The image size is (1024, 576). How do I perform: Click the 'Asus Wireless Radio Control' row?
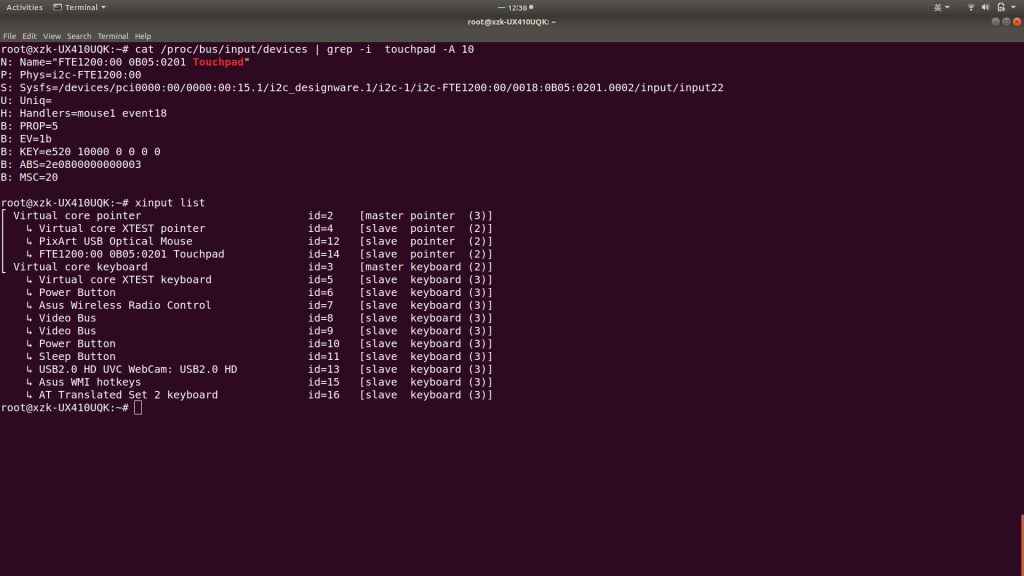click(259, 306)
